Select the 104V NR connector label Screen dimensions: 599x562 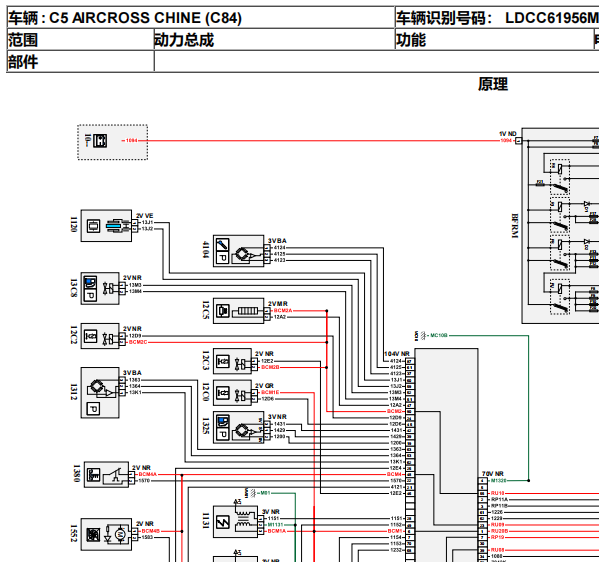(x=397, y=354)
